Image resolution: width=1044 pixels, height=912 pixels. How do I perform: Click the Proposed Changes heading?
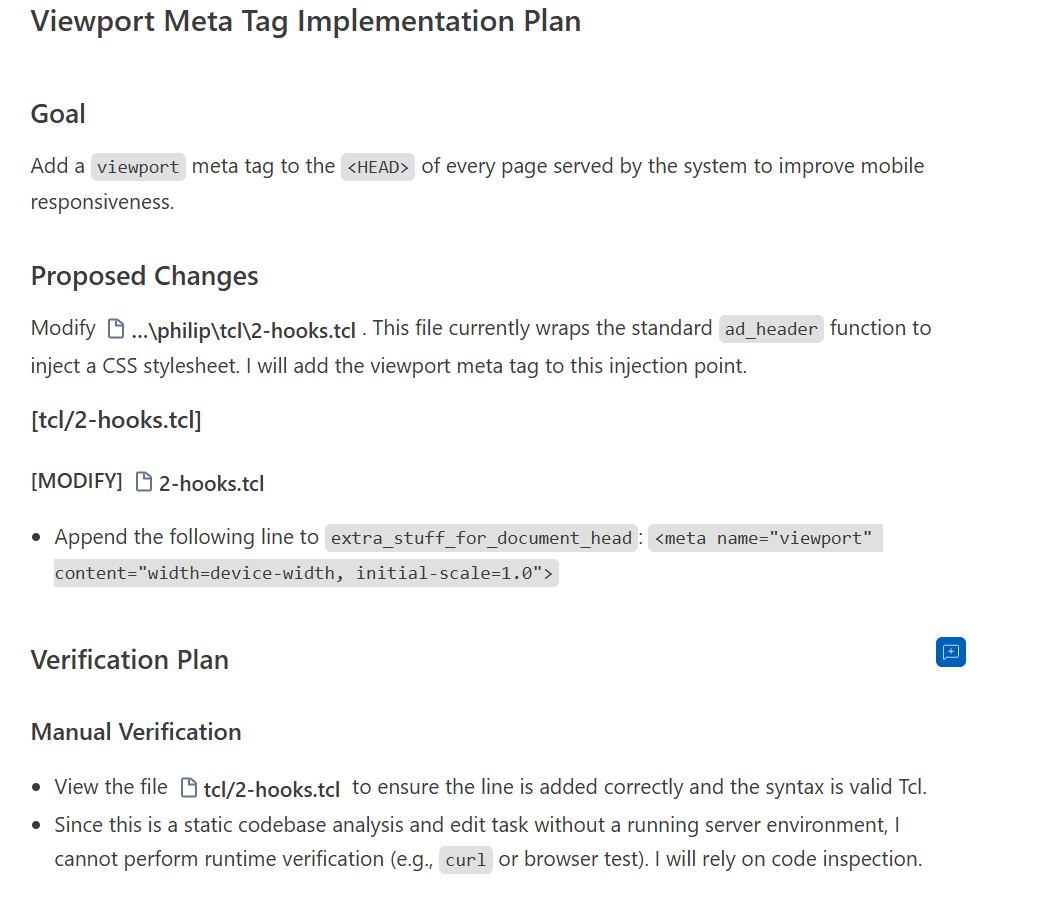(144, 276)
